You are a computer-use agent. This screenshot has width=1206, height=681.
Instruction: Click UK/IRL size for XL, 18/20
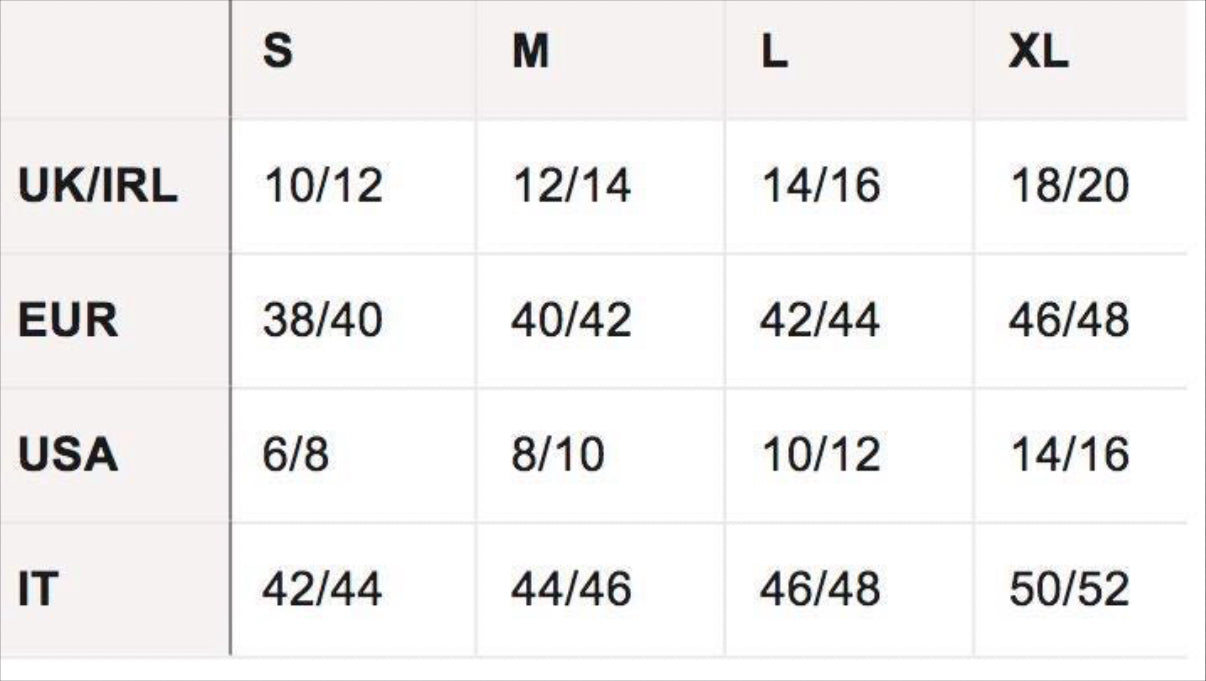pos(1070,186)
